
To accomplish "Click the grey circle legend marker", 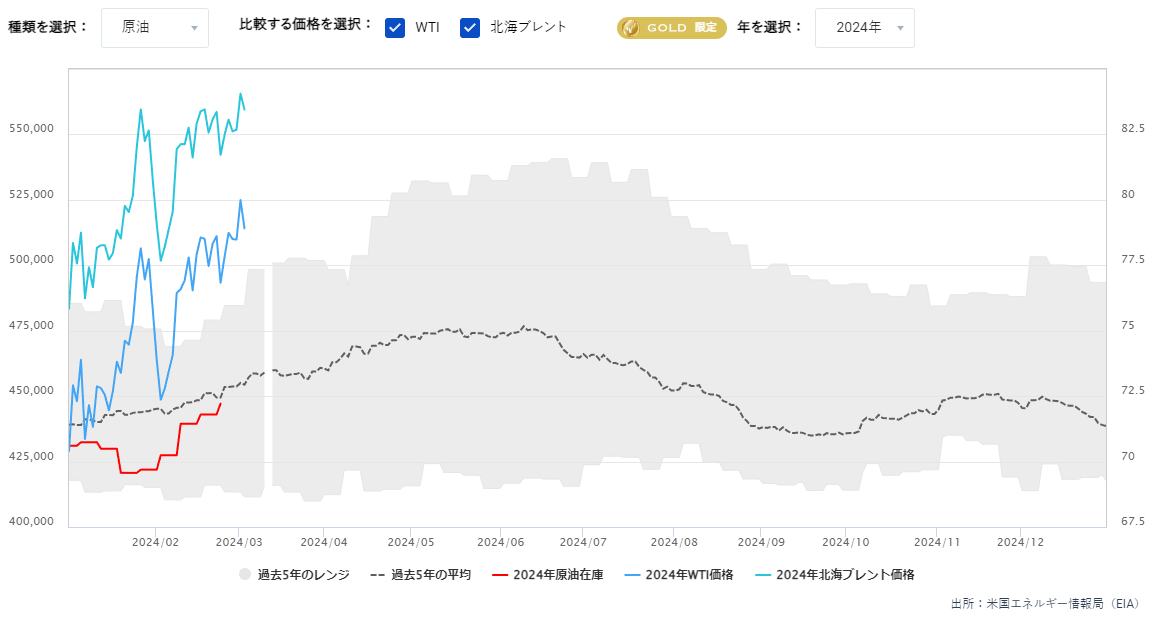I will [x=245, y=575].
